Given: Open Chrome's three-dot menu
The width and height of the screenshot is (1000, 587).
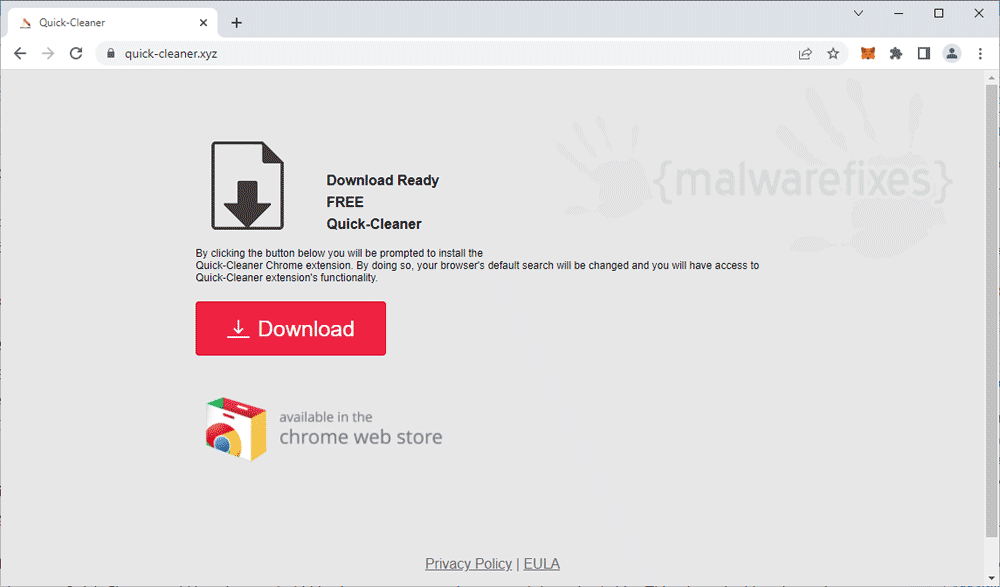Looking at the screenshot, I should click(980, 54).
